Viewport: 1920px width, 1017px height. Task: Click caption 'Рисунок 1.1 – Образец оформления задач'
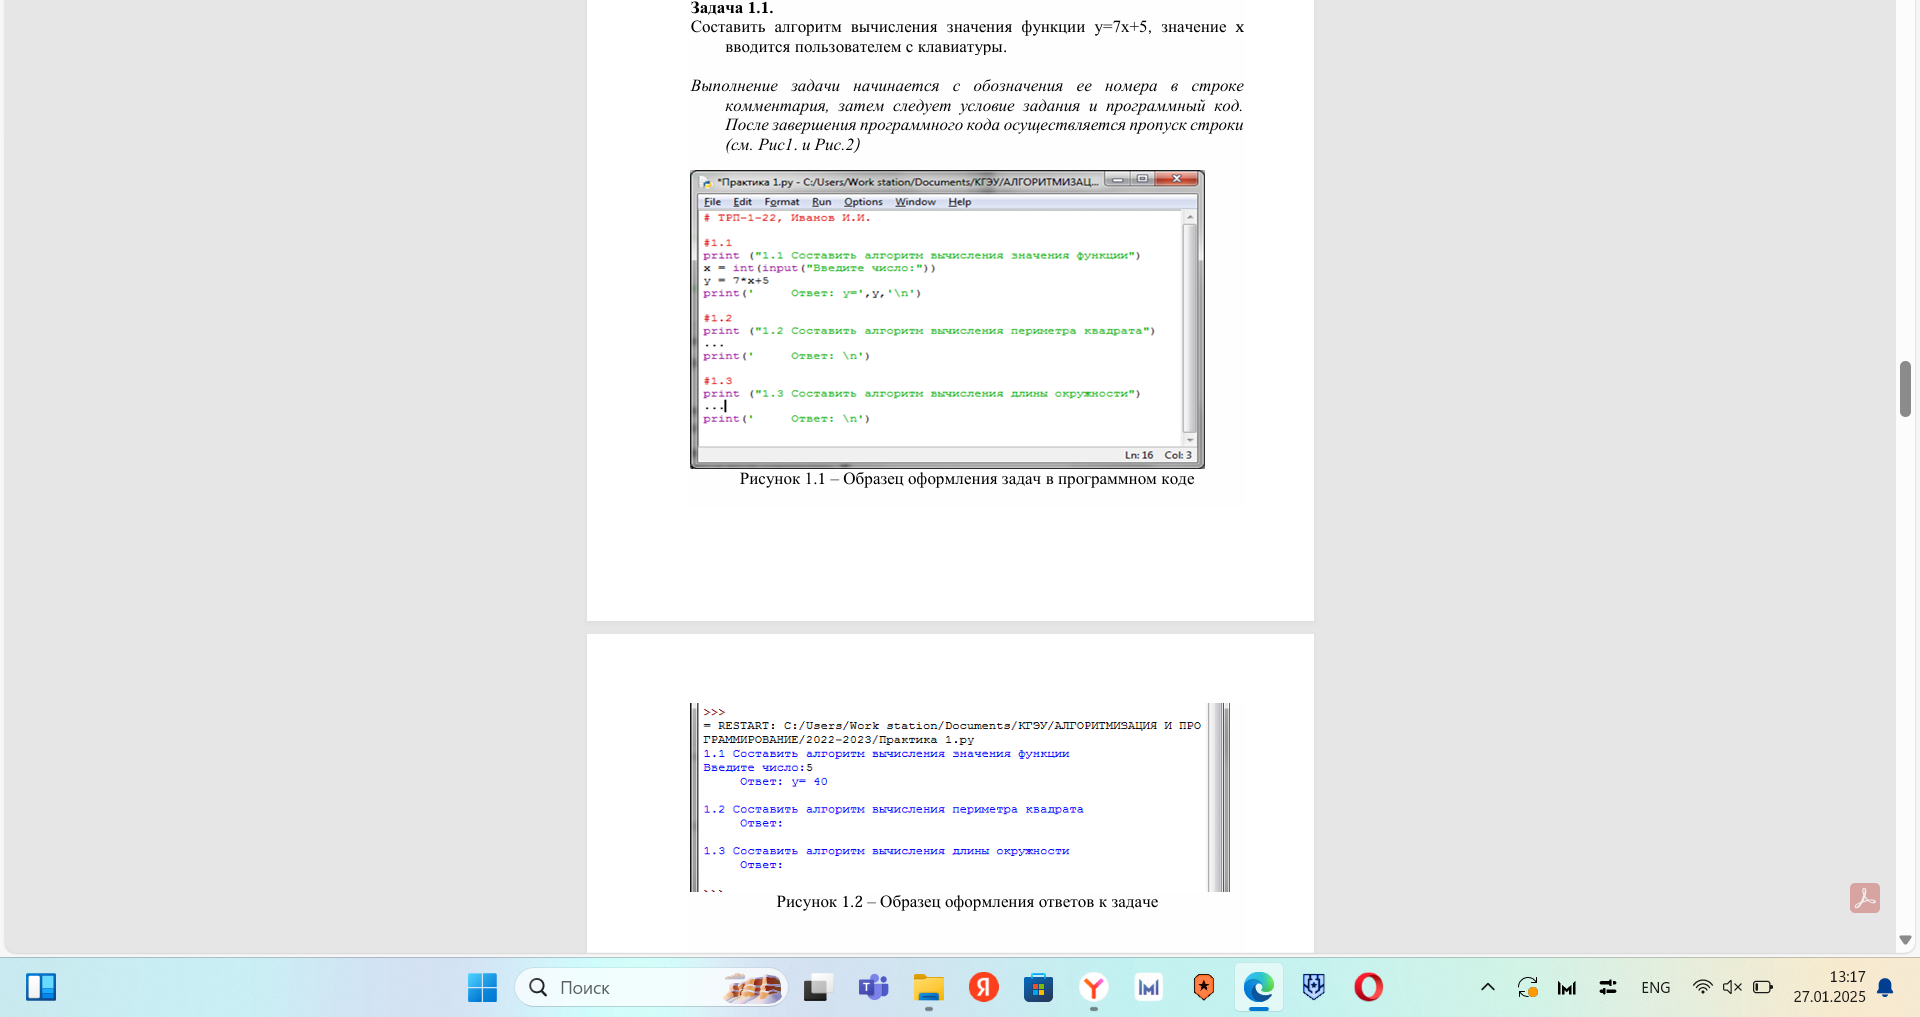click(966, 479)
